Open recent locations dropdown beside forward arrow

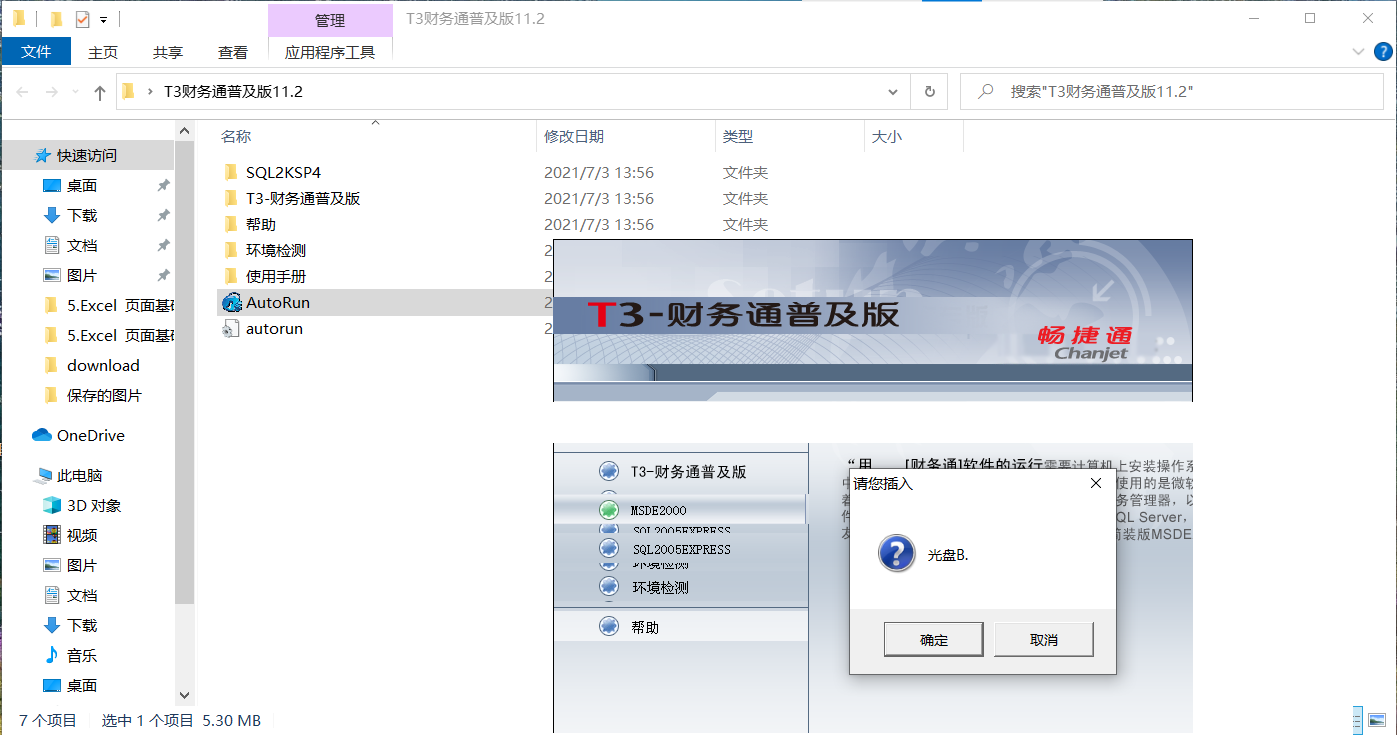click(76, 92)
